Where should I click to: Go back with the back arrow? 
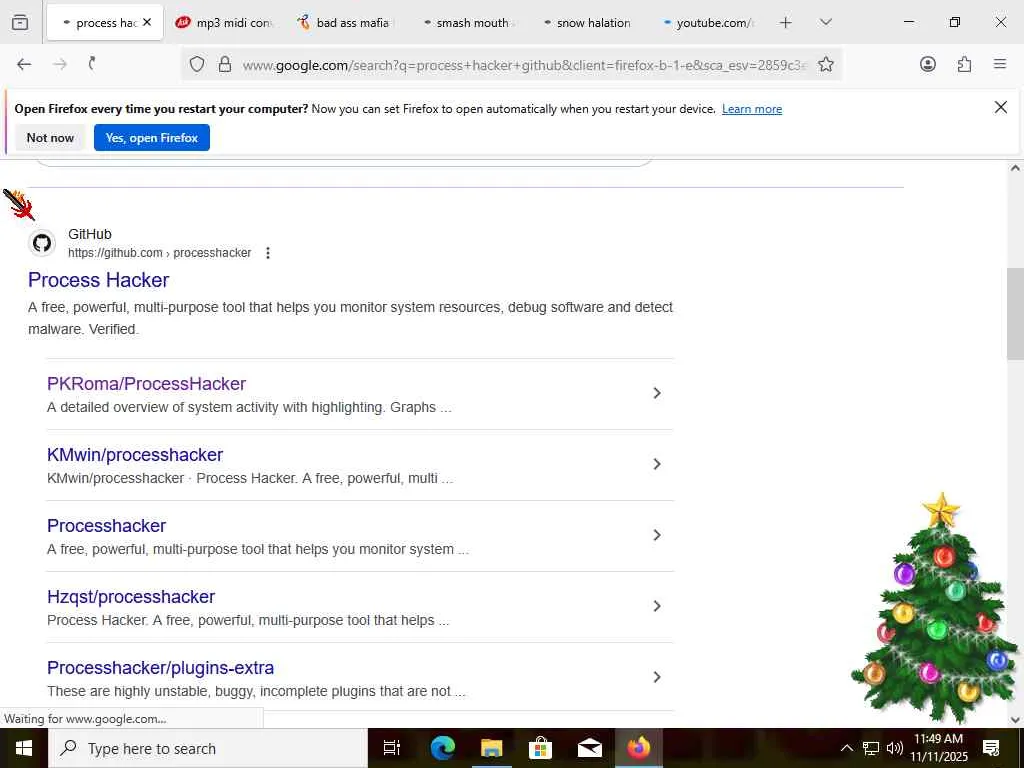pos(24,64)
